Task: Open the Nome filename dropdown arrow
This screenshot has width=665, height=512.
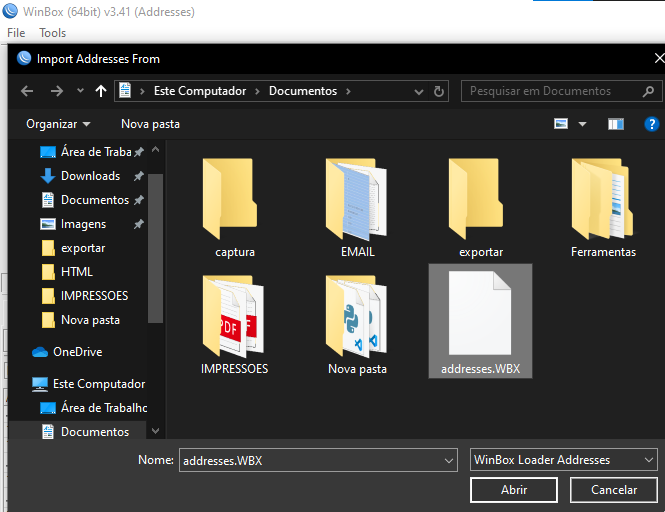Action: [448, 461]
